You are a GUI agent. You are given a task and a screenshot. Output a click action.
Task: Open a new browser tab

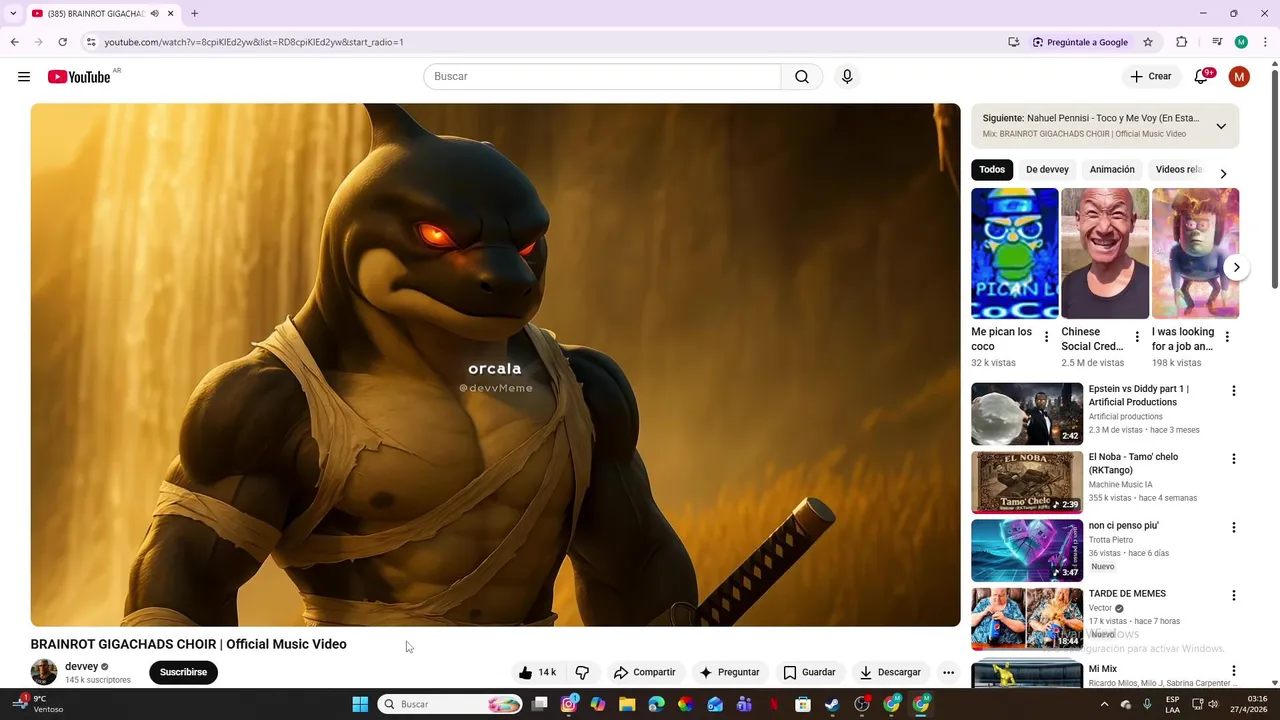click(x=194, y=14)
